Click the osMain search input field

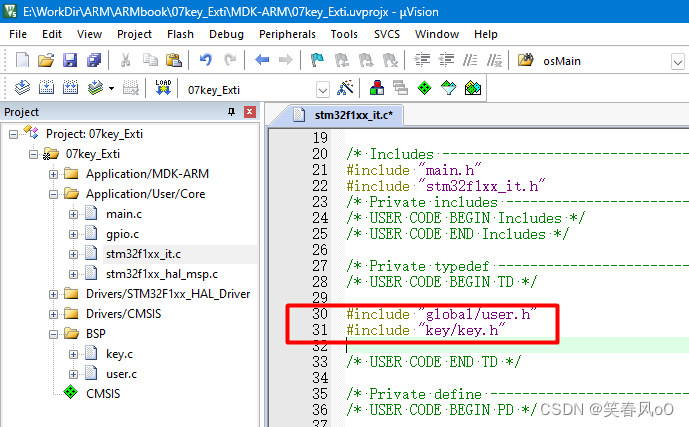pyautogui.click(x=602, y=61)
